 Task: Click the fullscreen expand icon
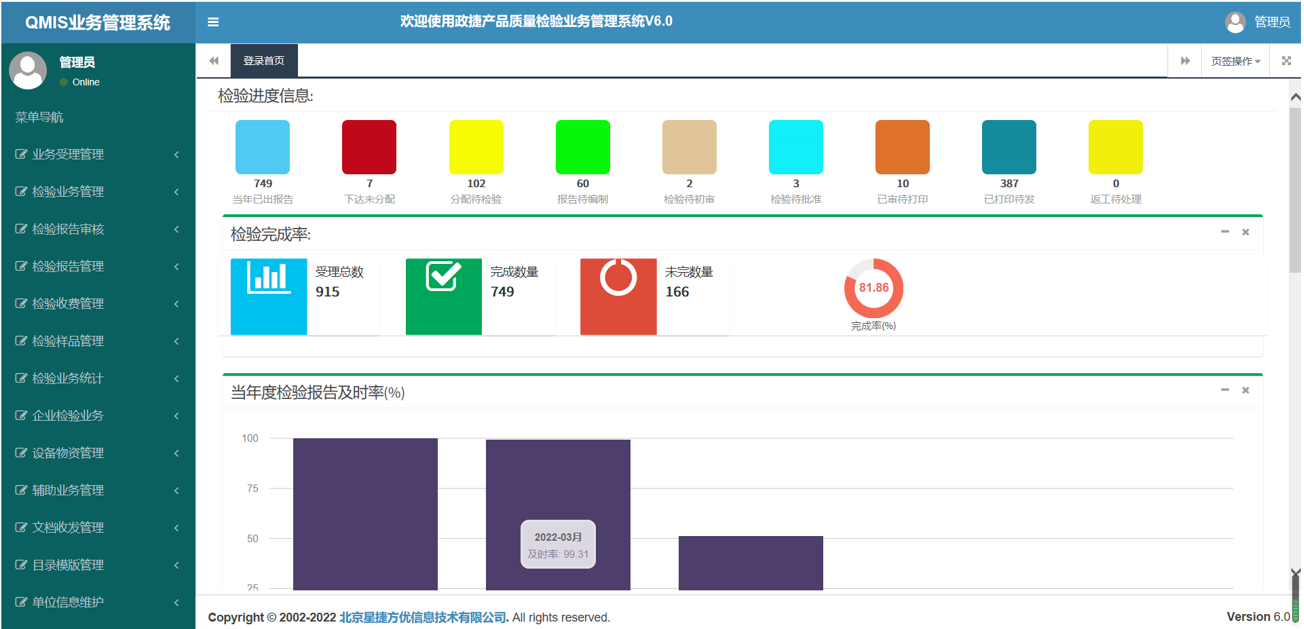pyautogui.click(x=1286, y=61)
